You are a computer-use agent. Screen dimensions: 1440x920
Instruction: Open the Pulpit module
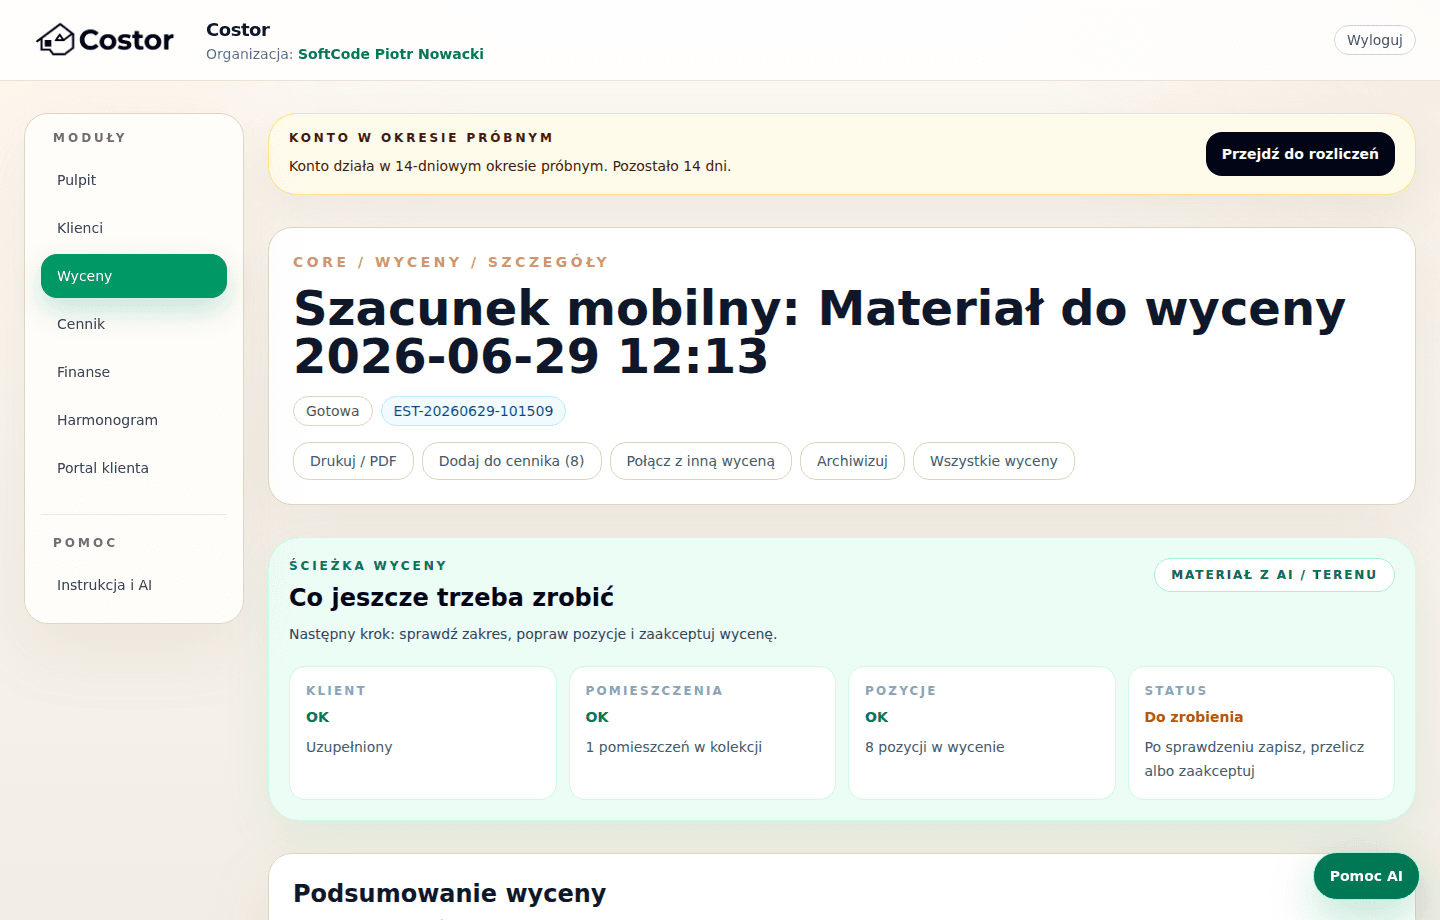pos(134,180)
